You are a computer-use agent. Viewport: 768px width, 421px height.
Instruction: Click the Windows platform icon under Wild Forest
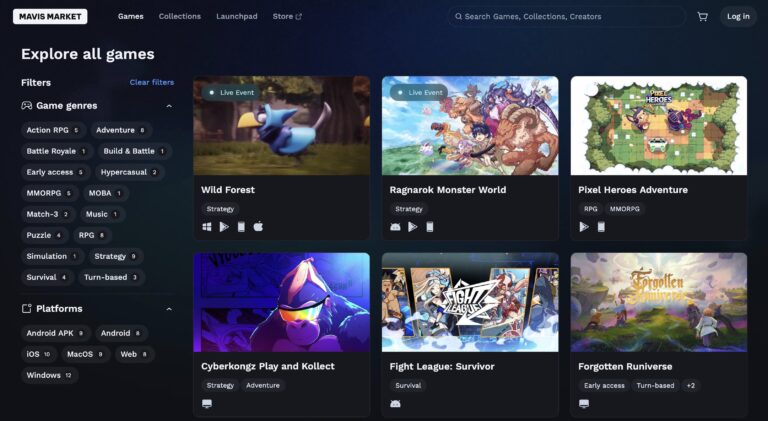point(207,227)
